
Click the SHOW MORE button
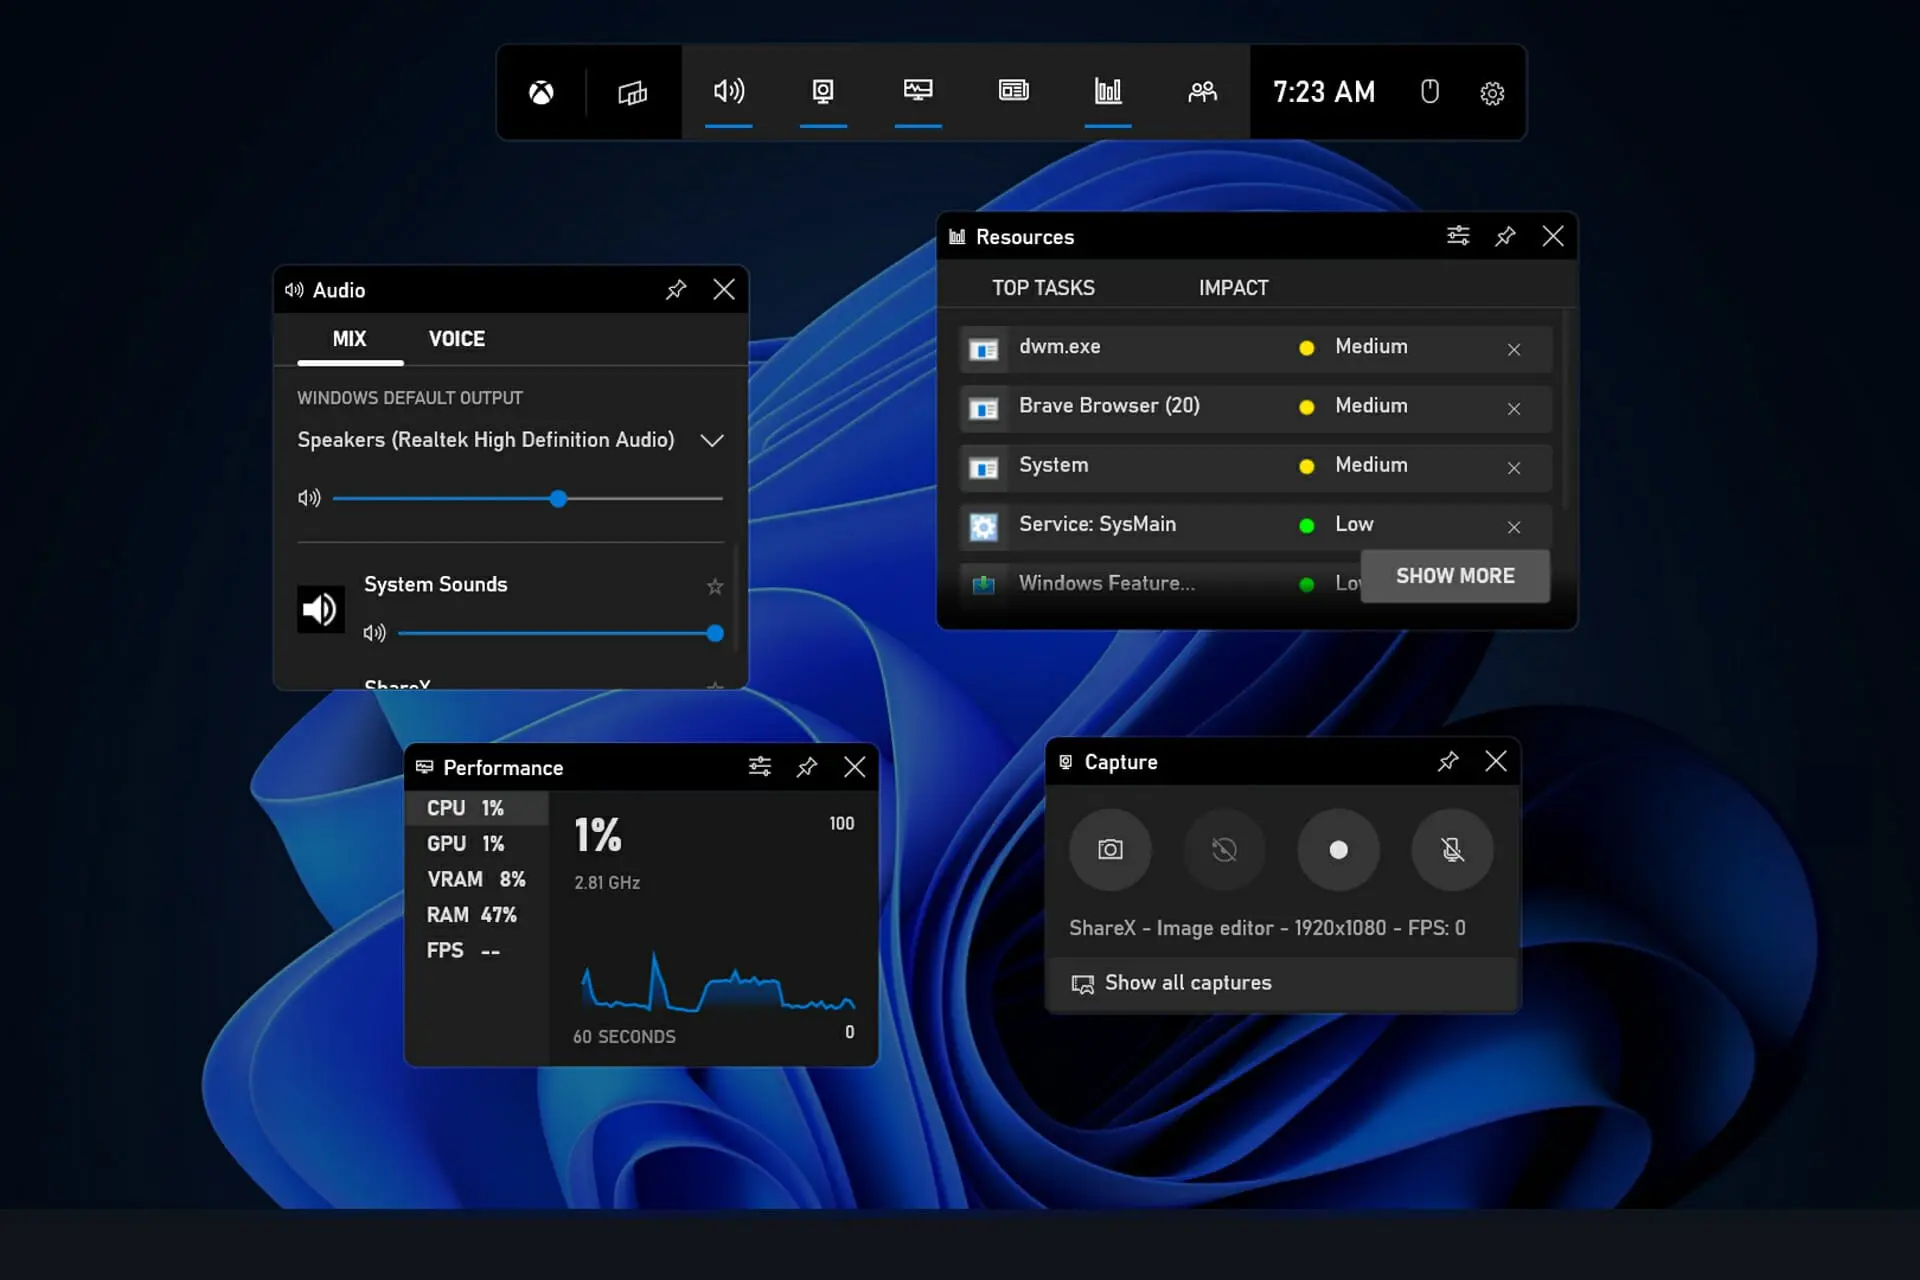[x=1454, y=576]
